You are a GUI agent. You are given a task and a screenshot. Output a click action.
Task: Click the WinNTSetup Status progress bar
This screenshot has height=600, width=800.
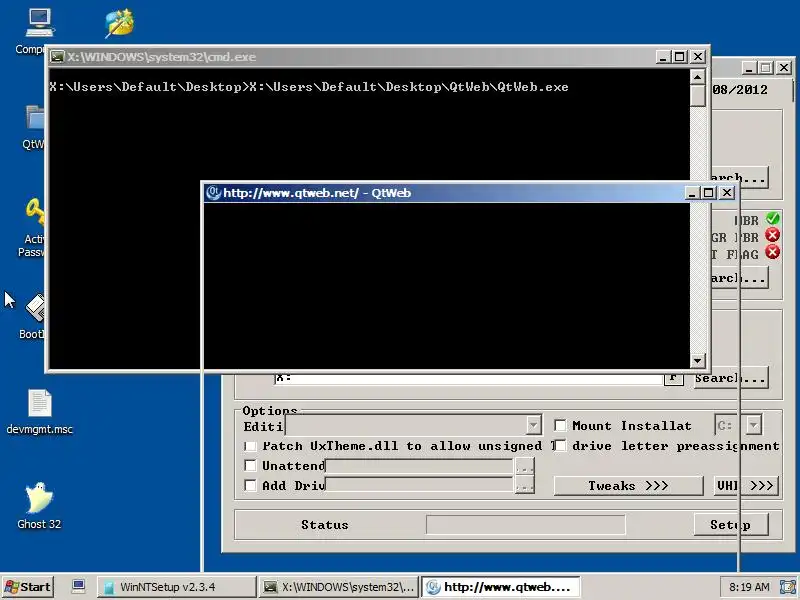coord(526,524)
